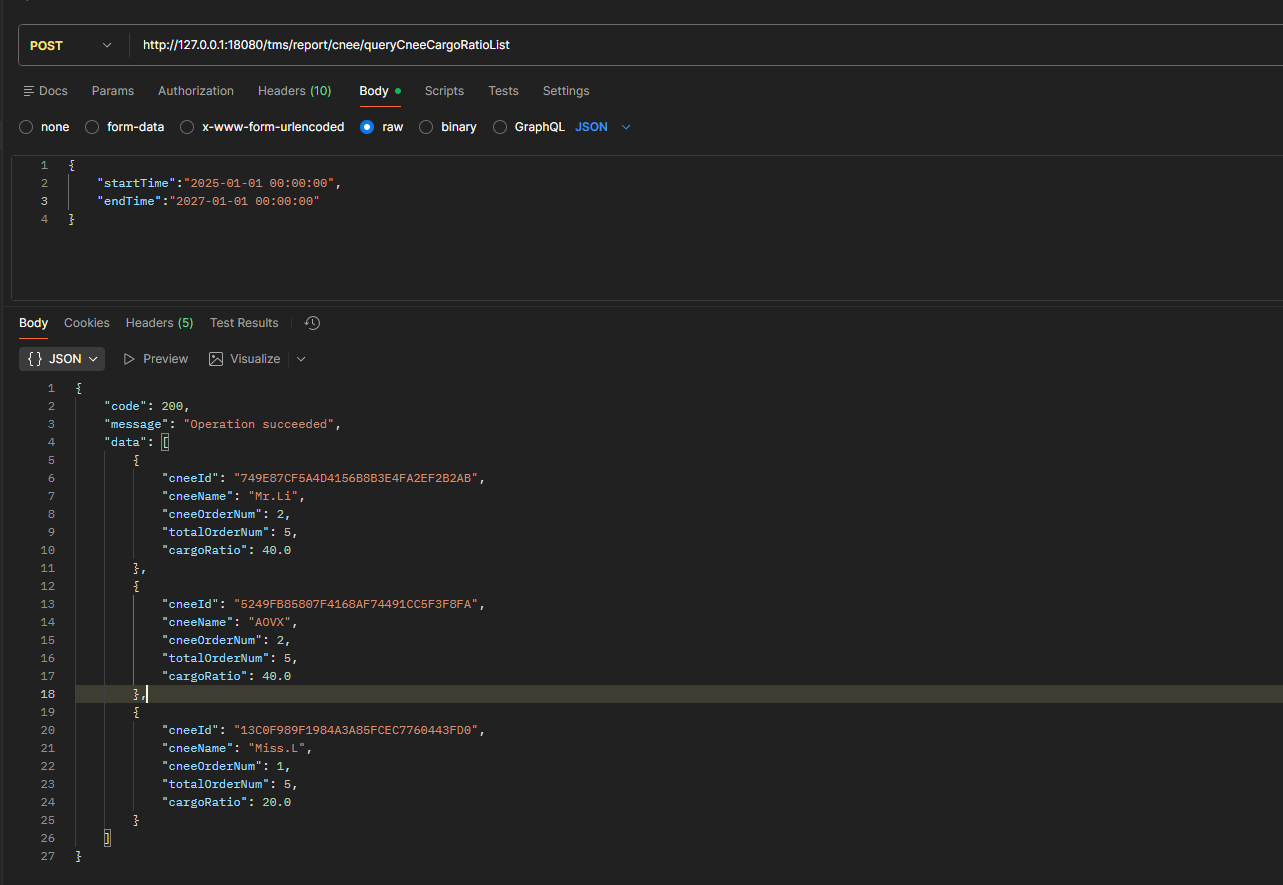This screenshot has height=885, width=1283.
Task: Go to the Scripts tab
Action: pos(444,91)
